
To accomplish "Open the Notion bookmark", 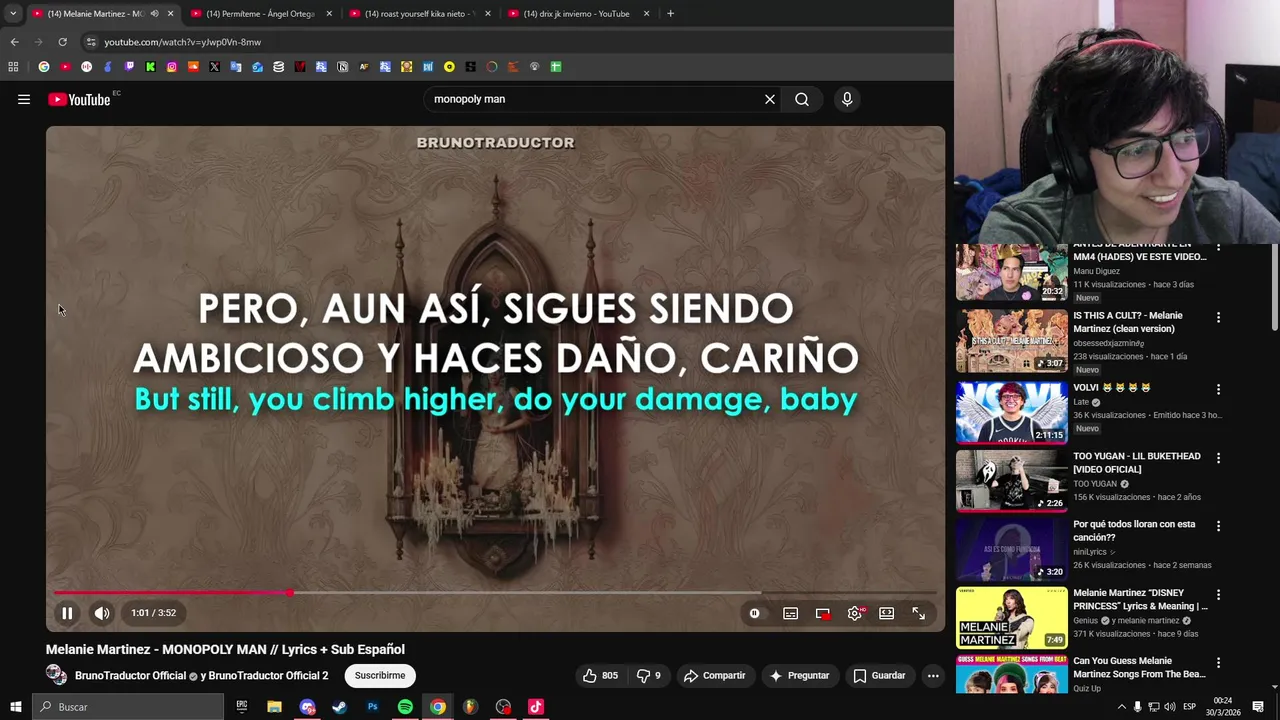I will 342,67.
